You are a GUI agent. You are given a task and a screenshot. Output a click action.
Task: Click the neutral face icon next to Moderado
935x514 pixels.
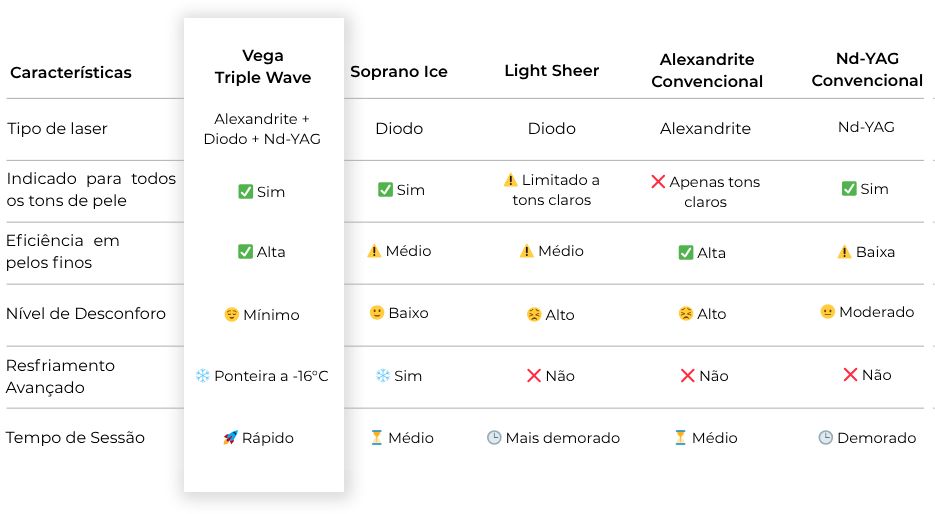click(x=827, y=312)
